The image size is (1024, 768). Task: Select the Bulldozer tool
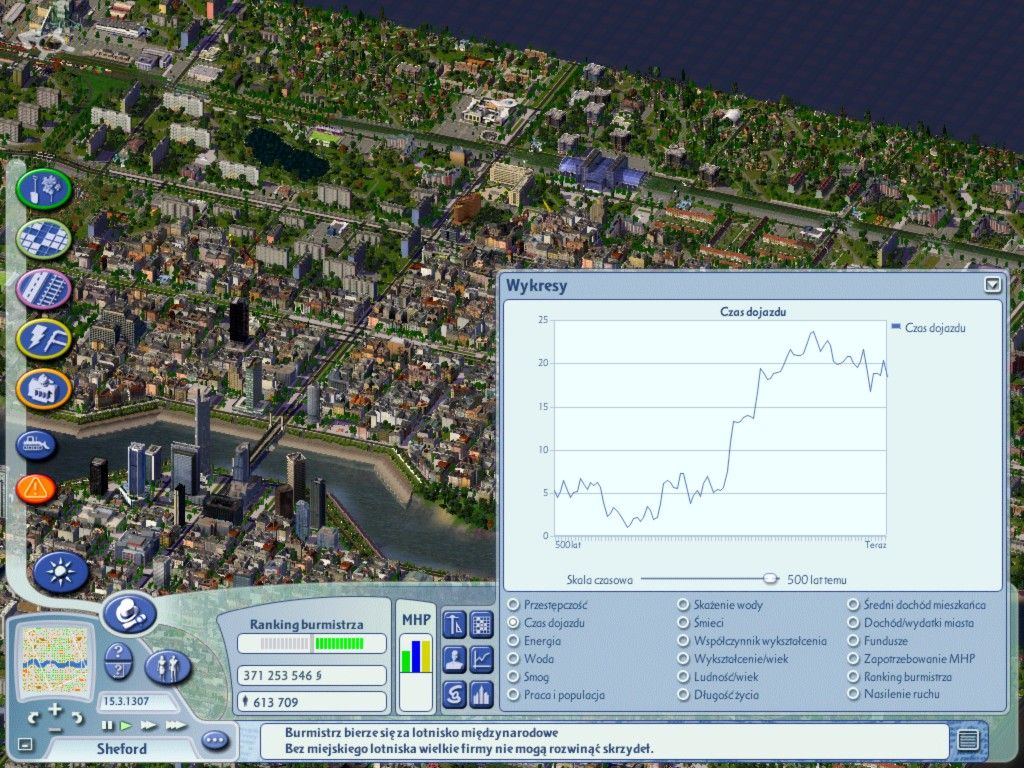pos(37,445)
